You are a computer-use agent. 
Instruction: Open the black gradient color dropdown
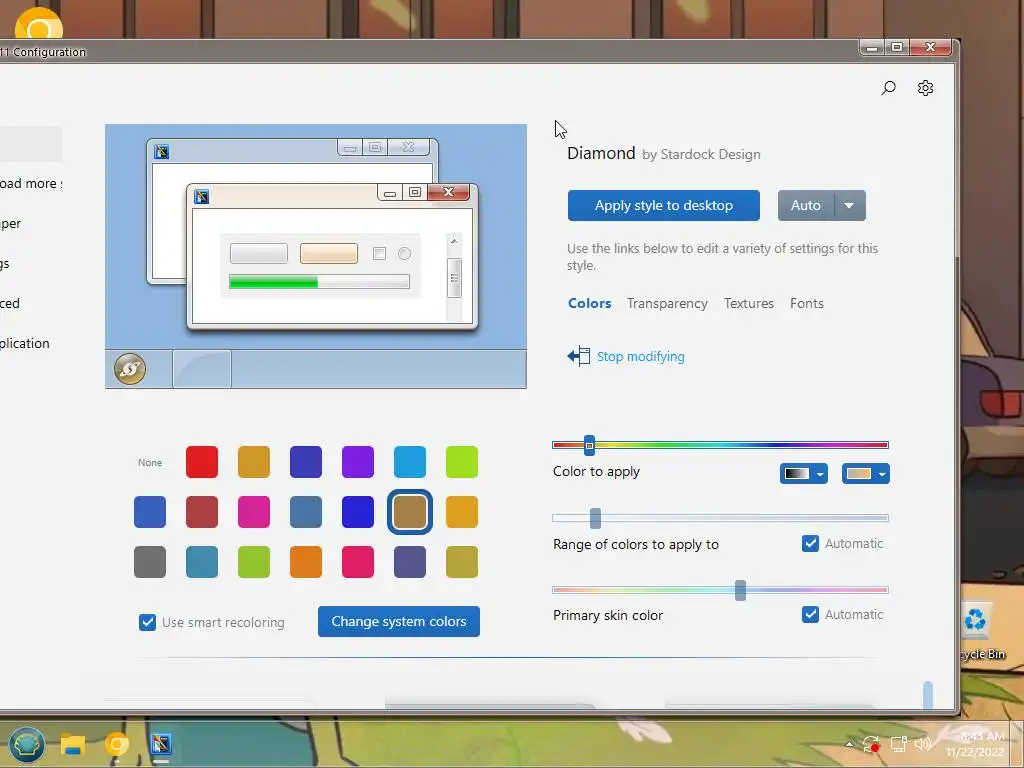click(804, 473)
